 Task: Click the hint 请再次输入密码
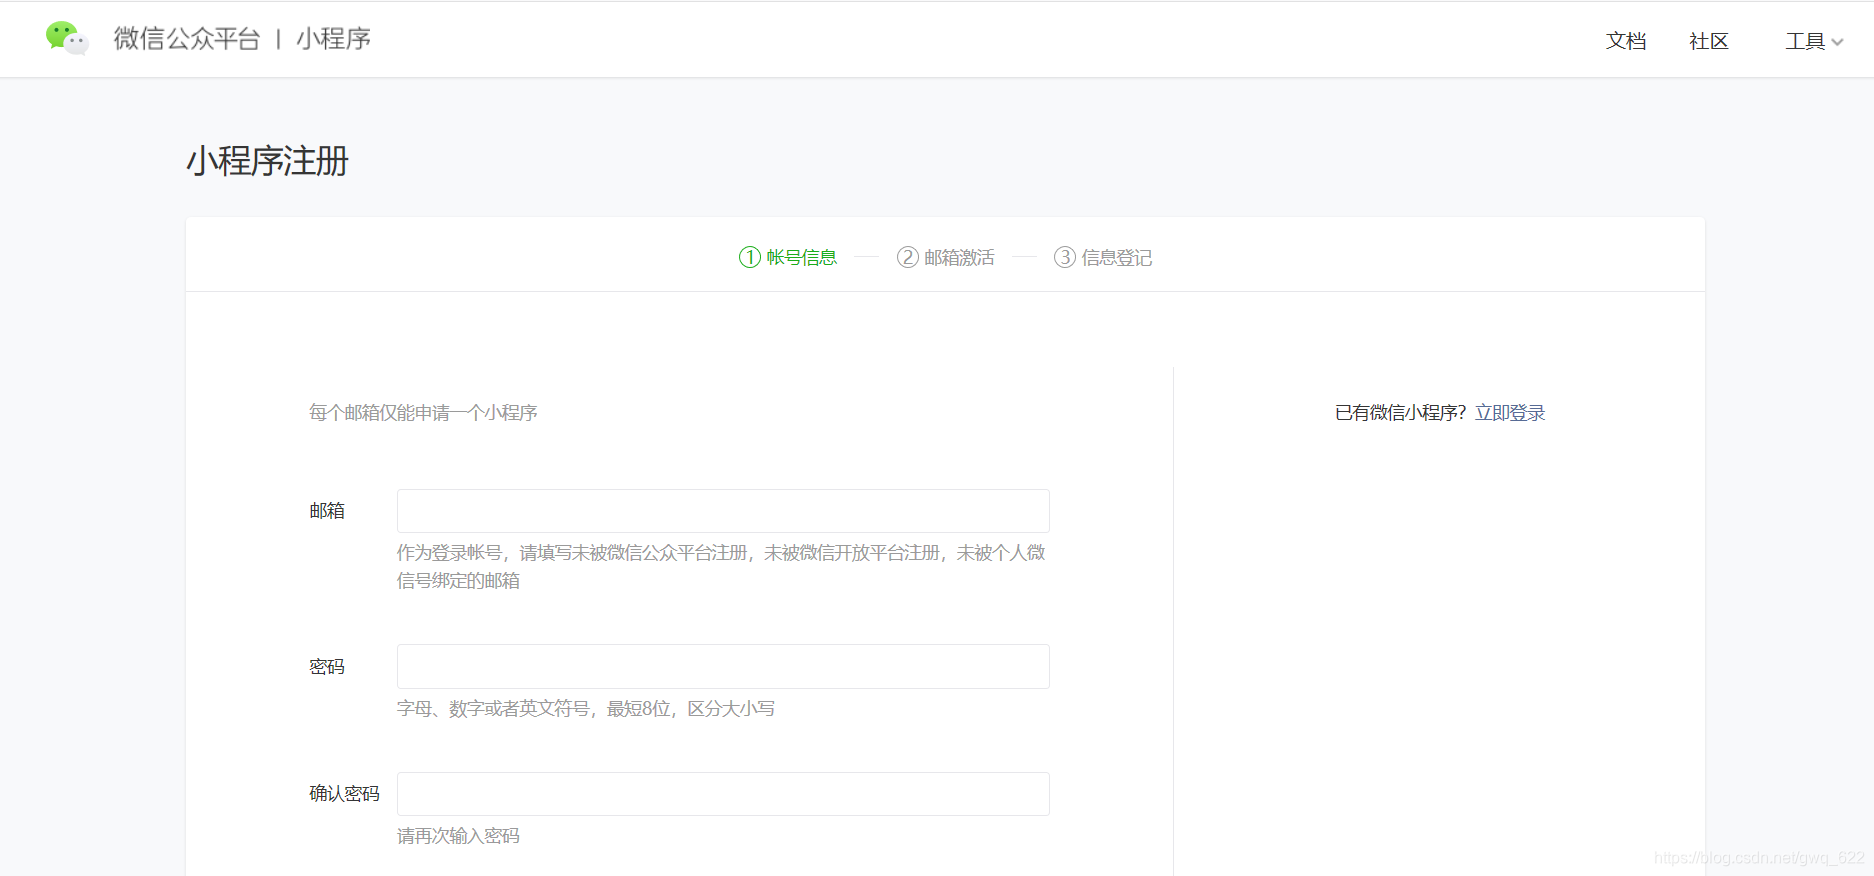(458, 836)
